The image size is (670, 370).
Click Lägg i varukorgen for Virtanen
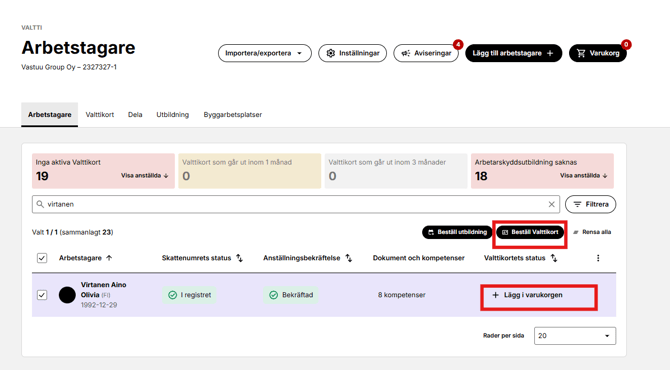[527, 295]
